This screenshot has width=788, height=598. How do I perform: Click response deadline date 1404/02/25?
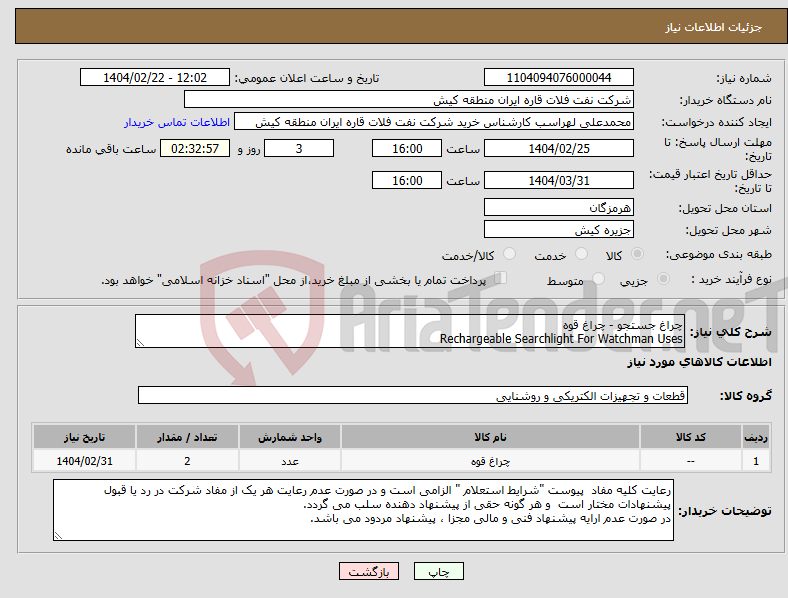(x=559, y=148)
